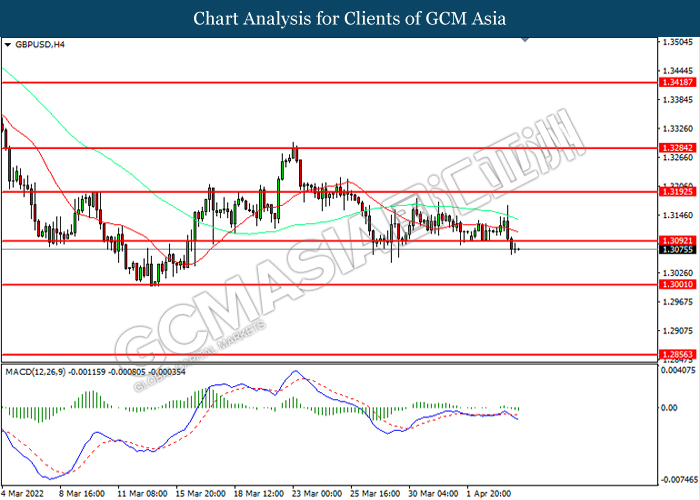Click the 1.32660 price scale value
Image resolution: width=700 pixels, height=500 pixels.
(678, 158)
